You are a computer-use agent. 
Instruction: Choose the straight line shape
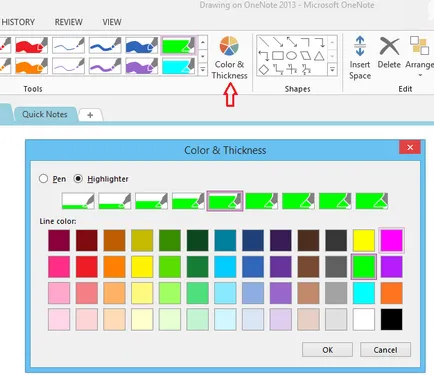click(x=264, y=42)
